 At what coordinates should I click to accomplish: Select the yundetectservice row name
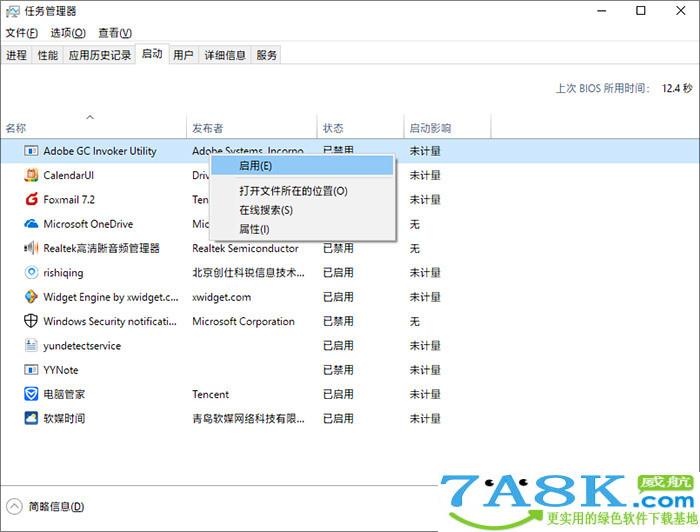pyautogui.click(x=82, y=345)
